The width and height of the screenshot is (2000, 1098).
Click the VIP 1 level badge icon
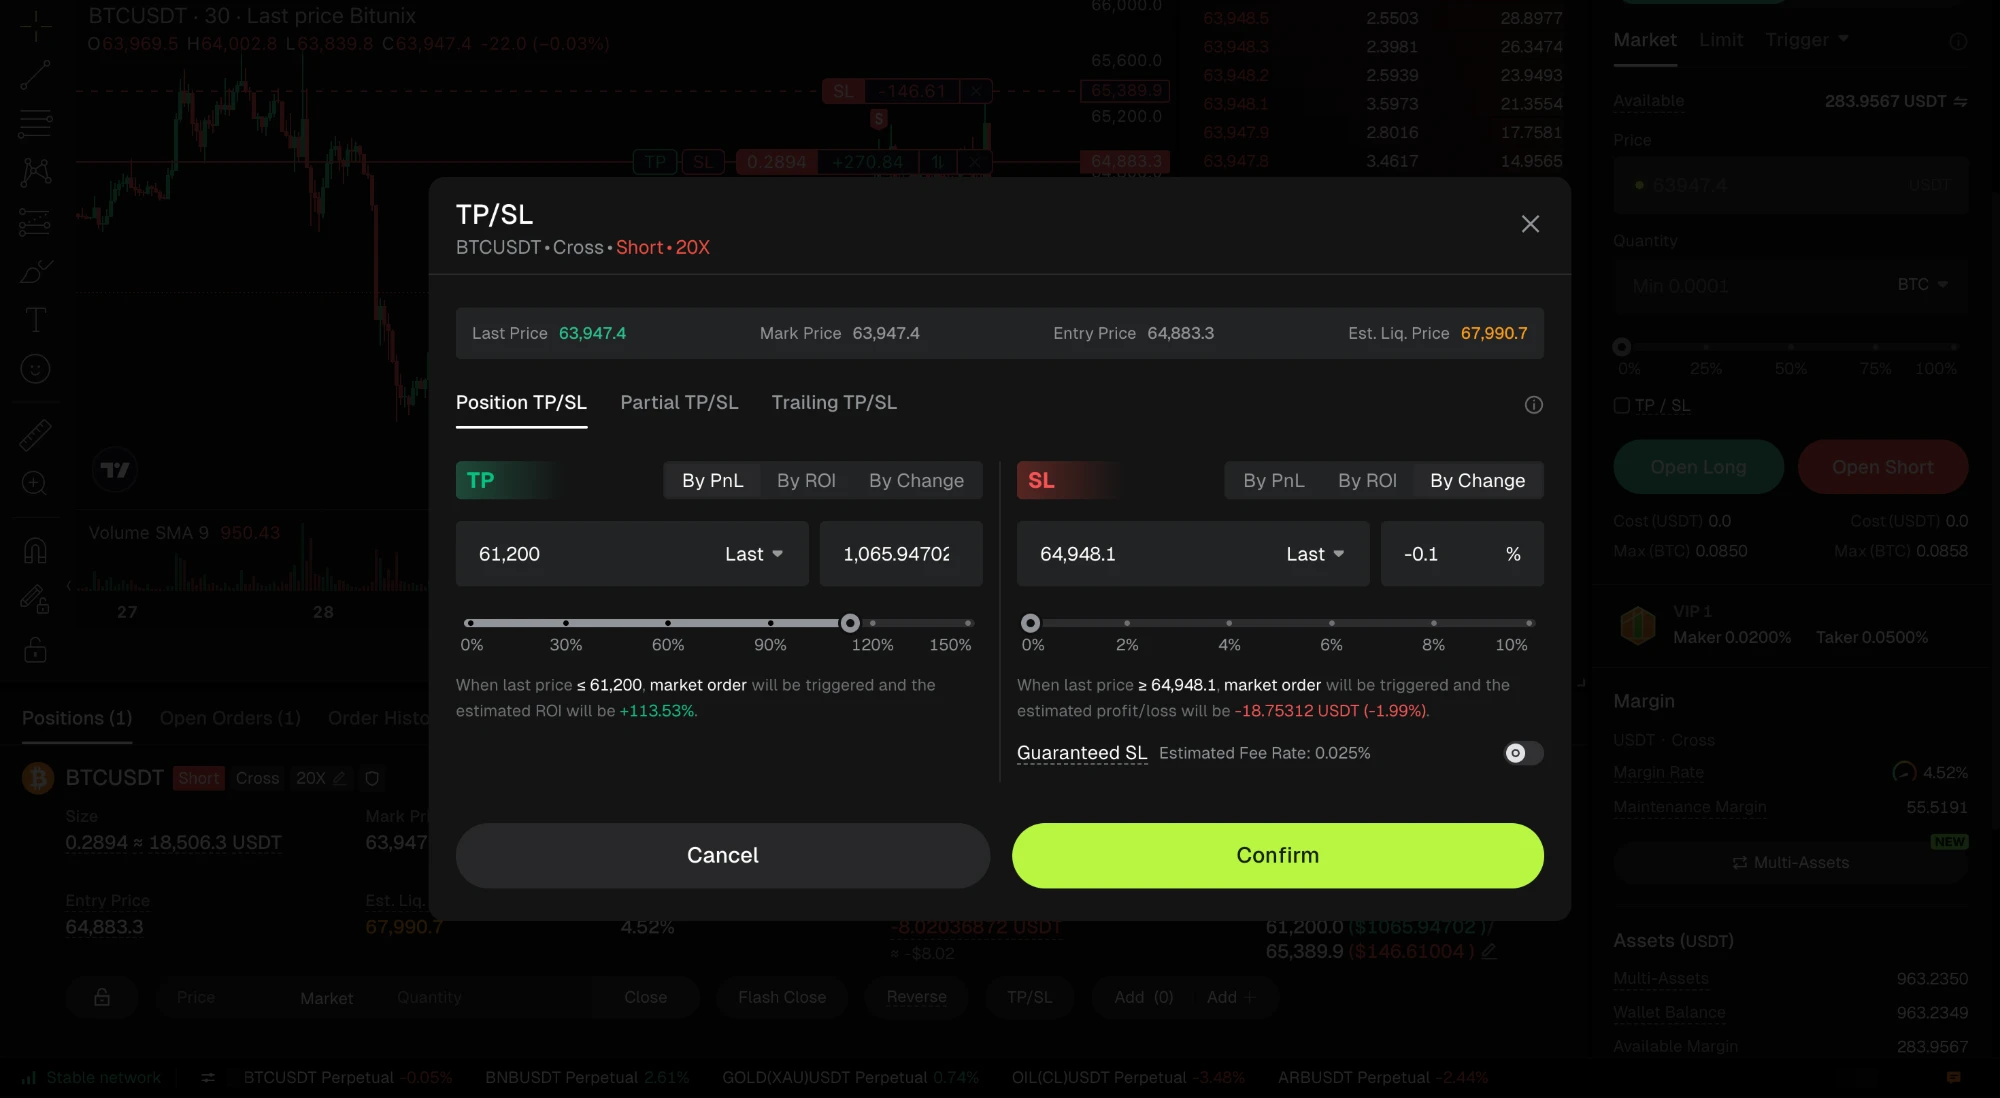[x=1638, y=625]
